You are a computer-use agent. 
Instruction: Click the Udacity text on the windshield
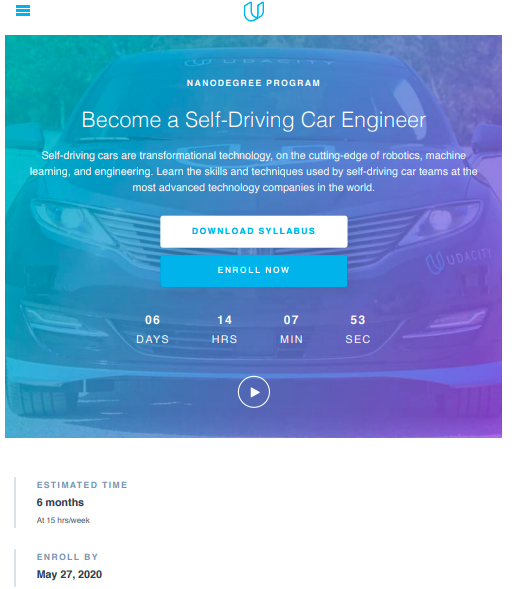click(x=259, y=62)
